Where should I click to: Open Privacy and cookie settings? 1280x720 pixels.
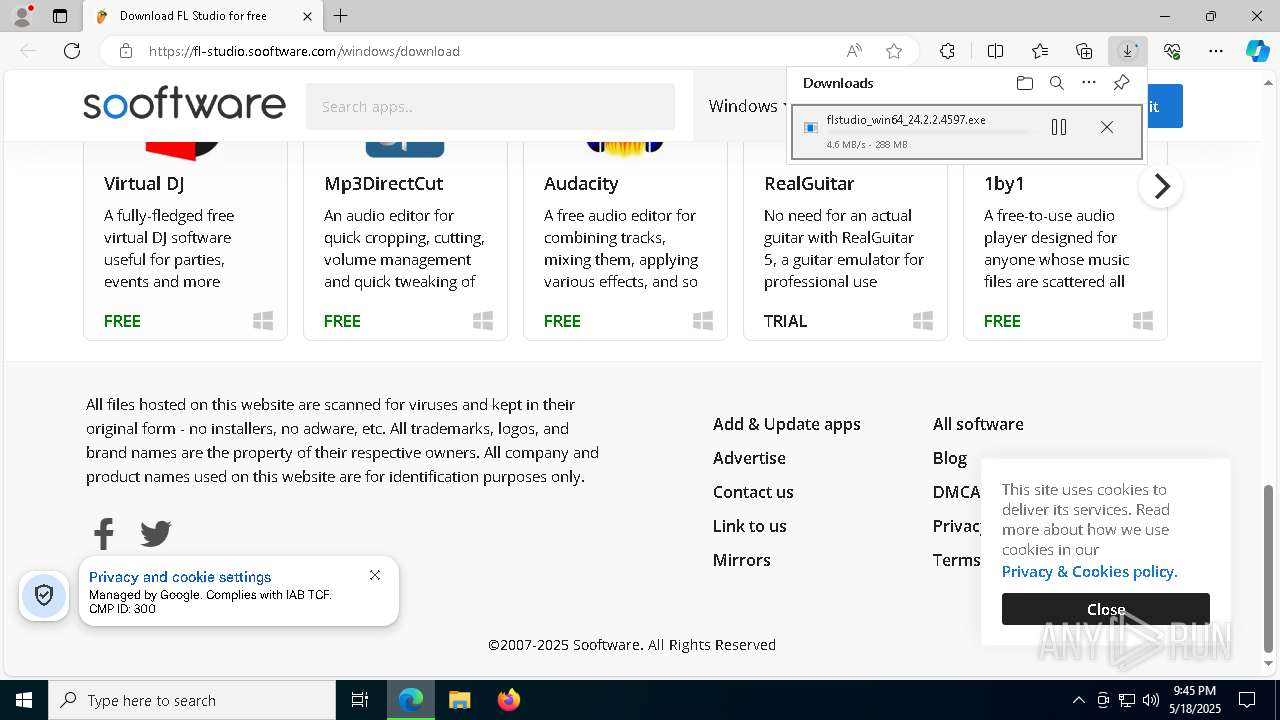pyautogui.click(x=180, y=577)
